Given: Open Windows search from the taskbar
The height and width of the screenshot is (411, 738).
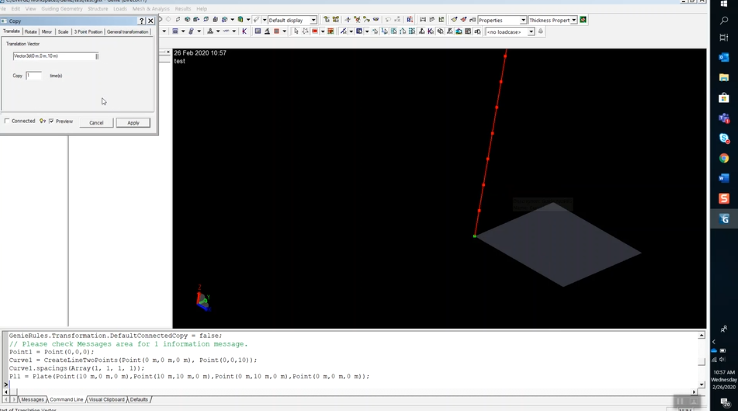Looking at the screenshot, I should (724, 20).
